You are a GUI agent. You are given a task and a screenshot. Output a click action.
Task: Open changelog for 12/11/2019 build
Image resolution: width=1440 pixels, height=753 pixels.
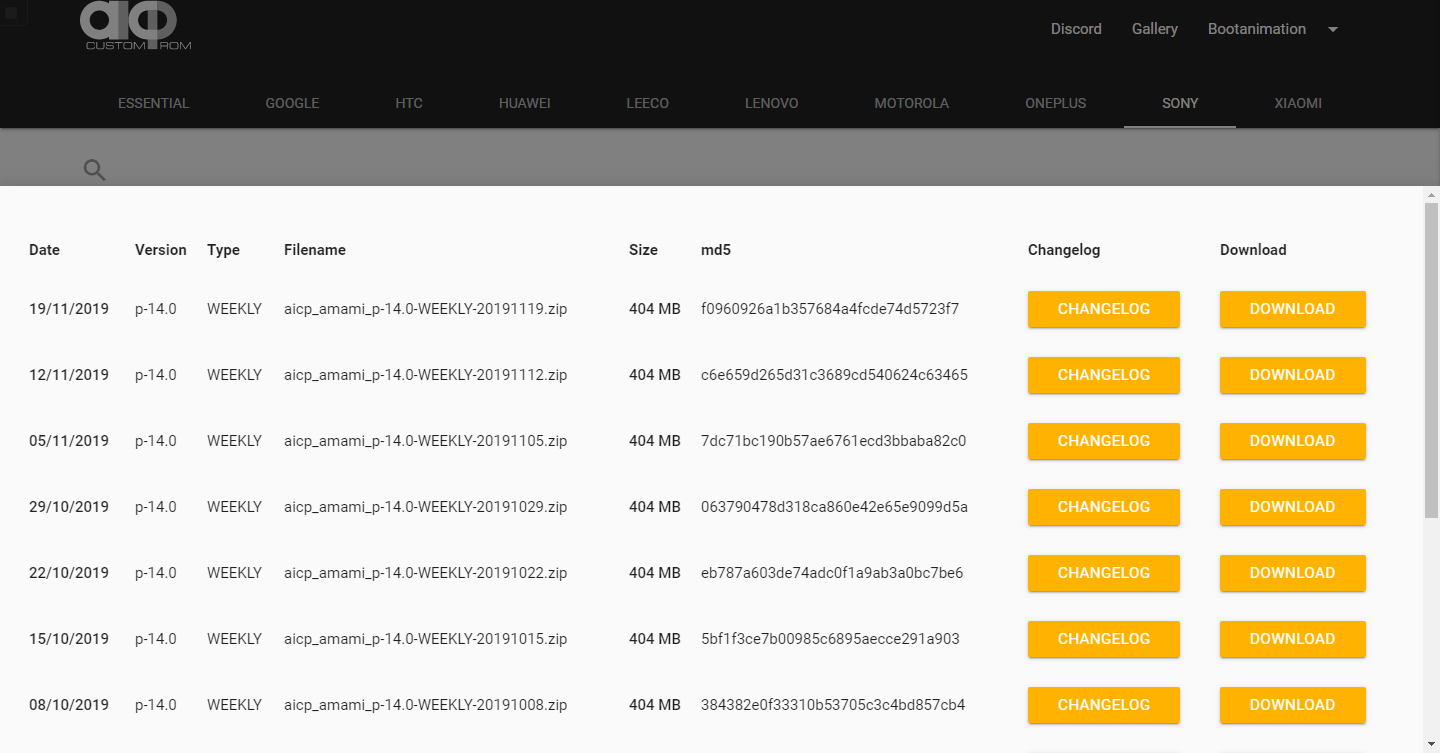pos(1104,375)
